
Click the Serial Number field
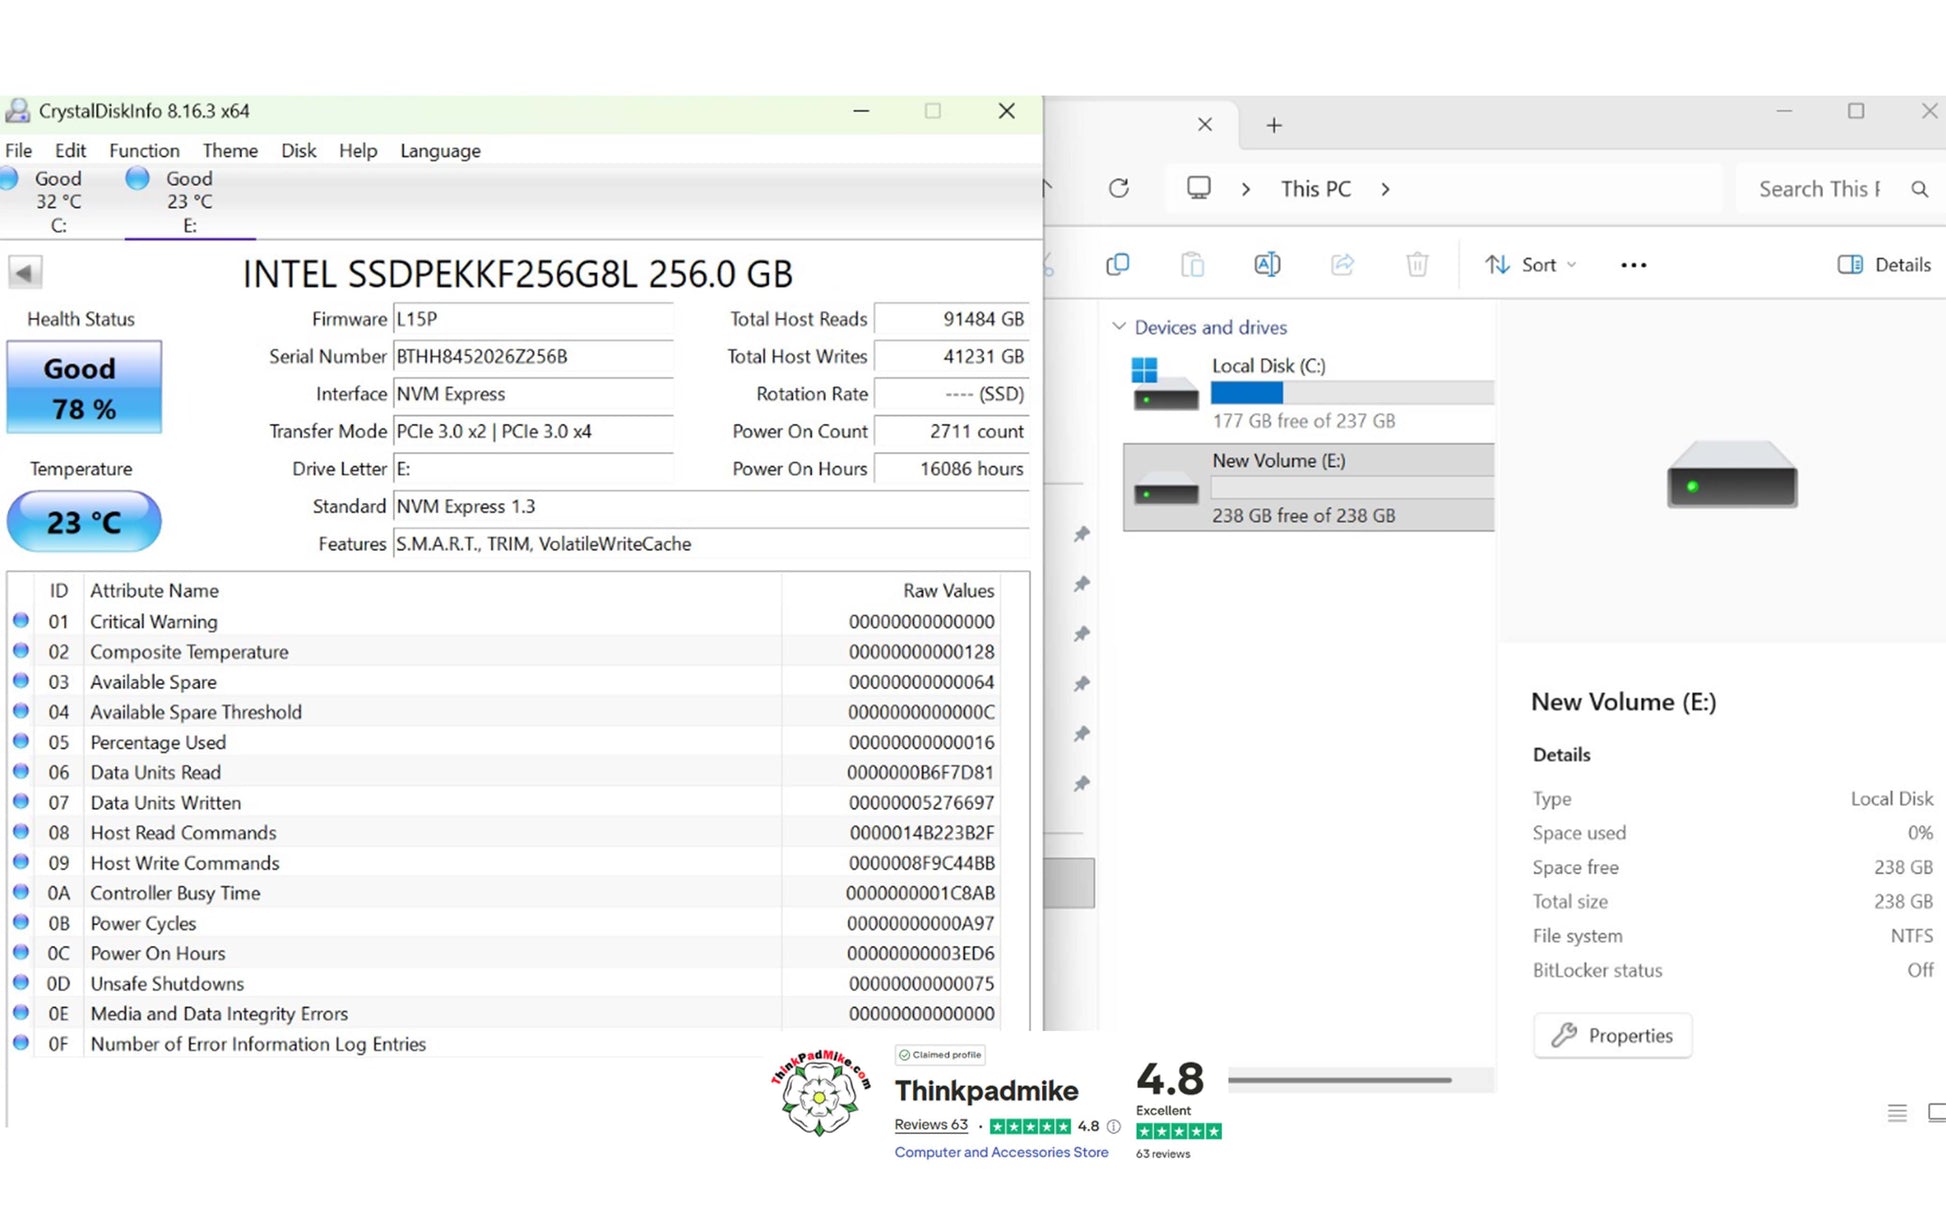(x=533, y=356)
